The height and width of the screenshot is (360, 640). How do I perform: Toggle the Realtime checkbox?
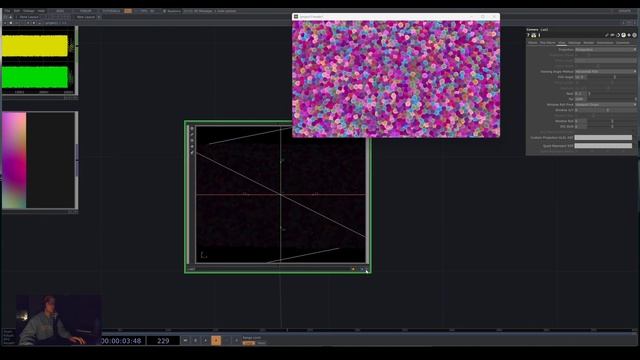click(x=164, y=11)
